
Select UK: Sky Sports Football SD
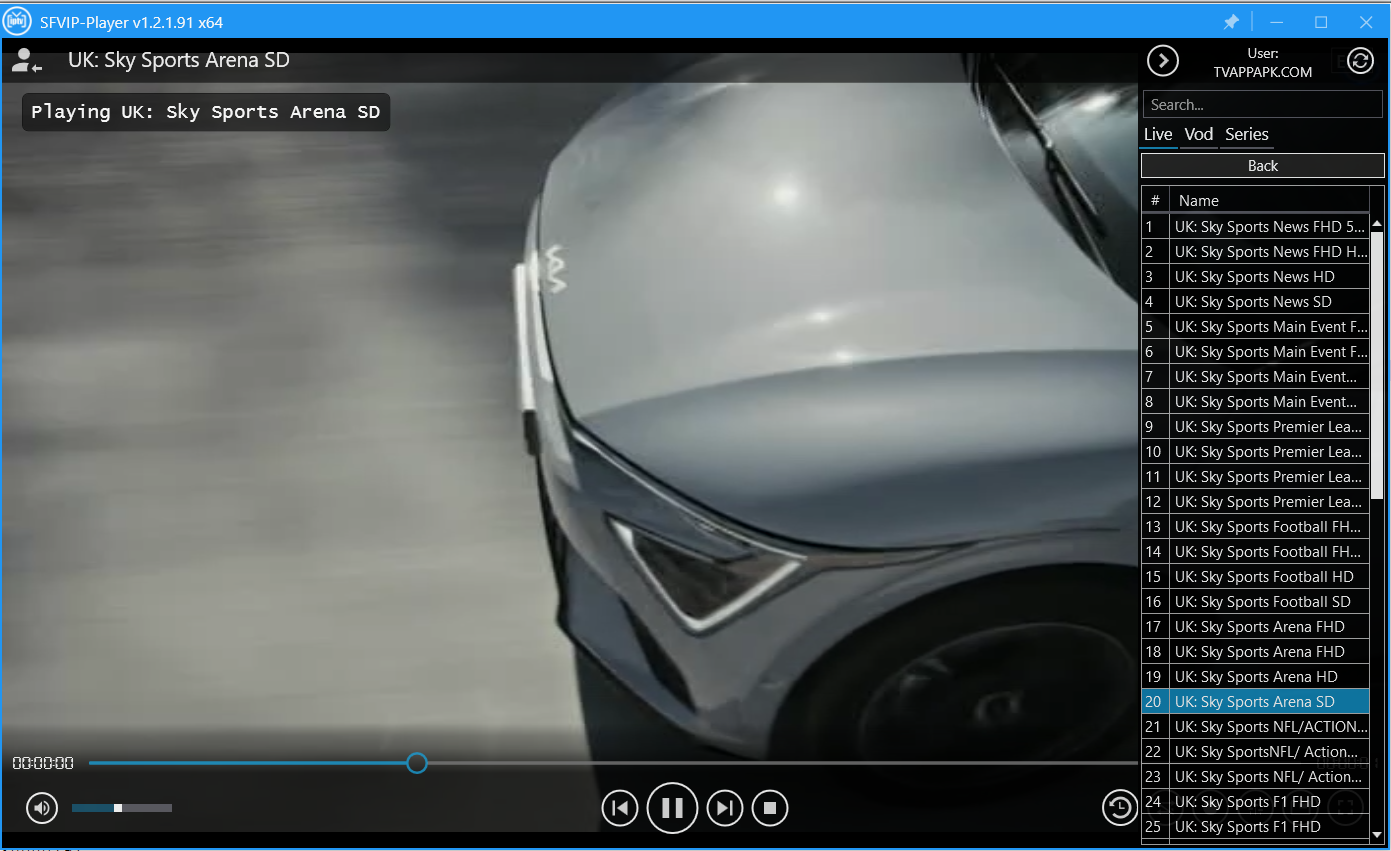coord(1256,602)
